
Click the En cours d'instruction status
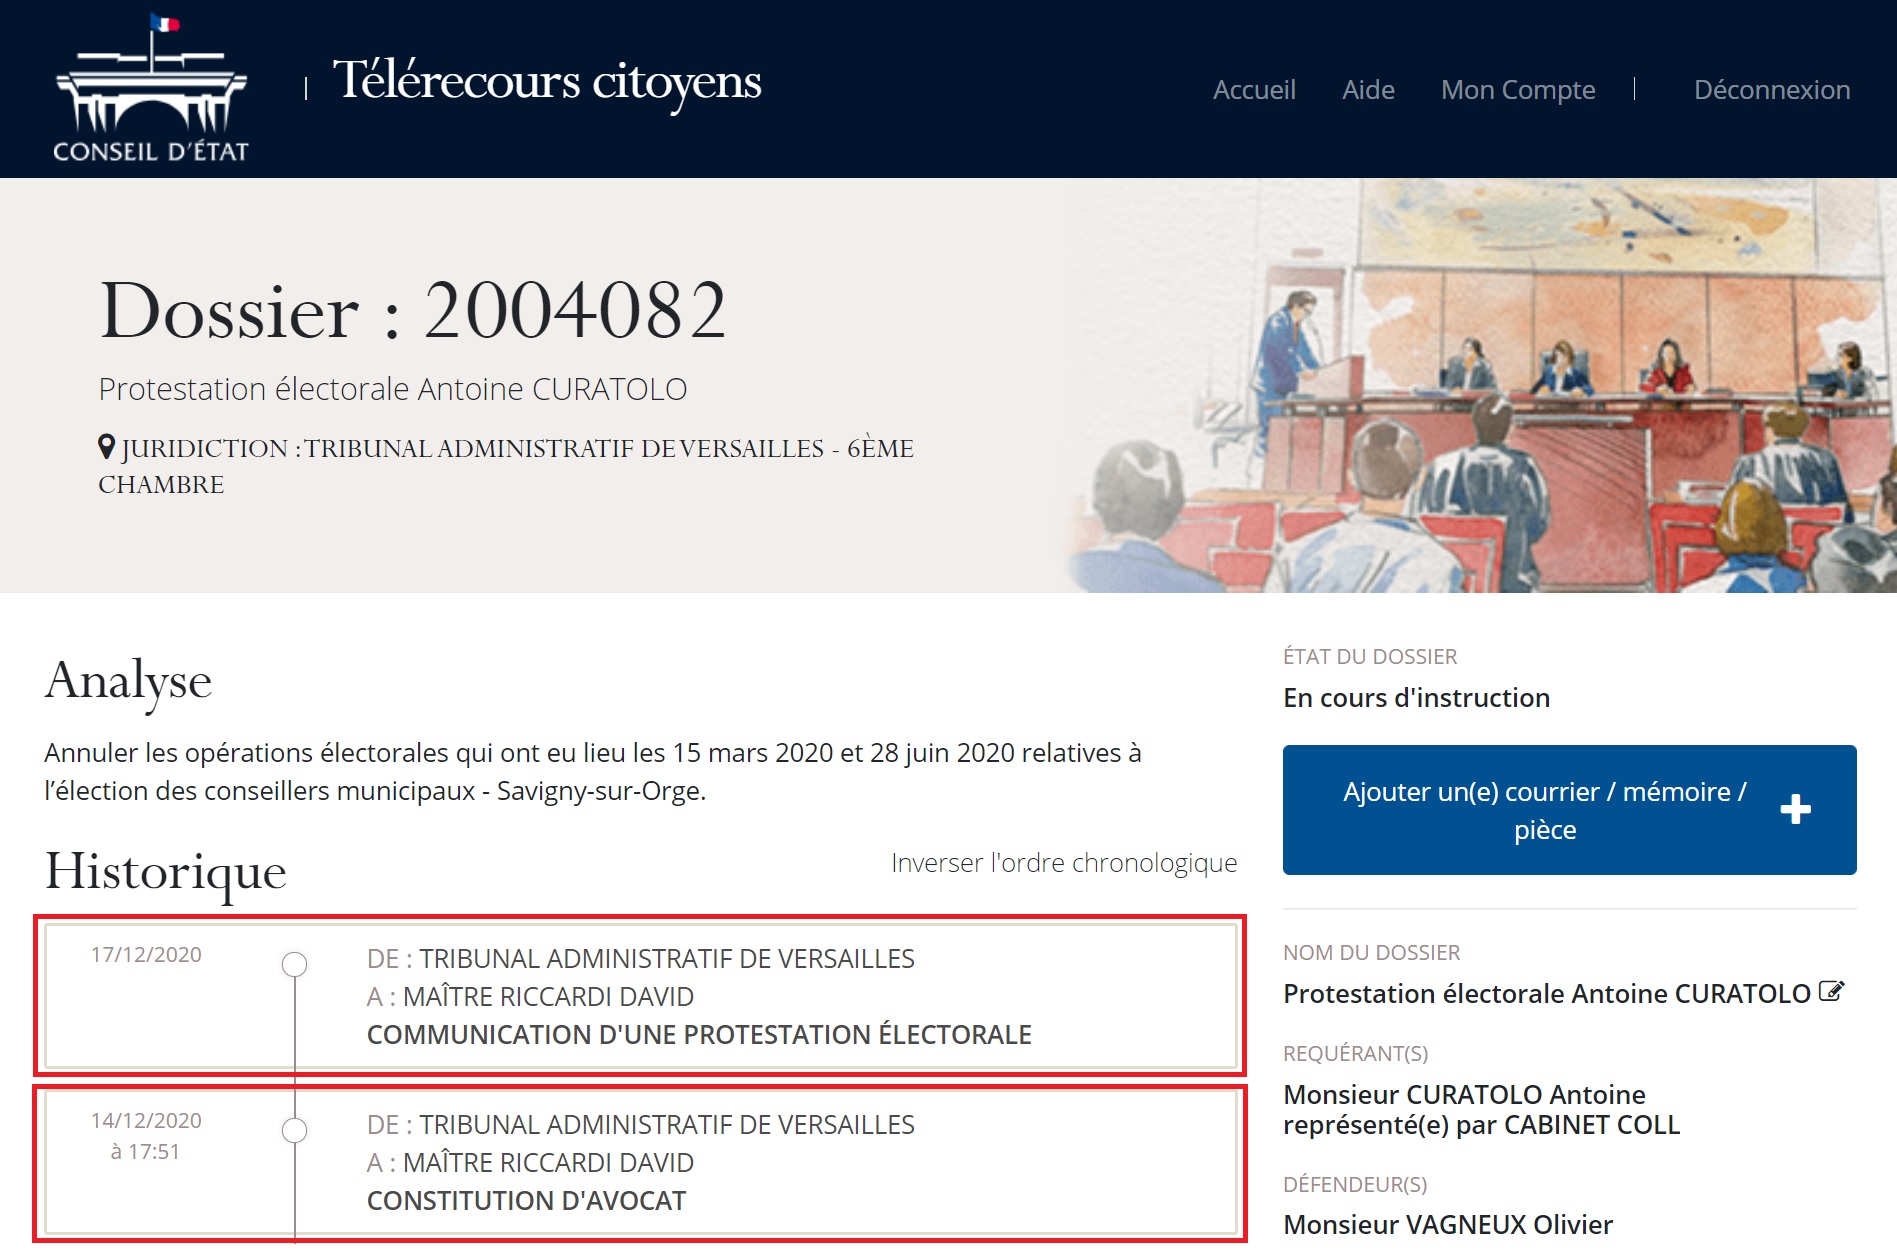[x=1416, y=698]
